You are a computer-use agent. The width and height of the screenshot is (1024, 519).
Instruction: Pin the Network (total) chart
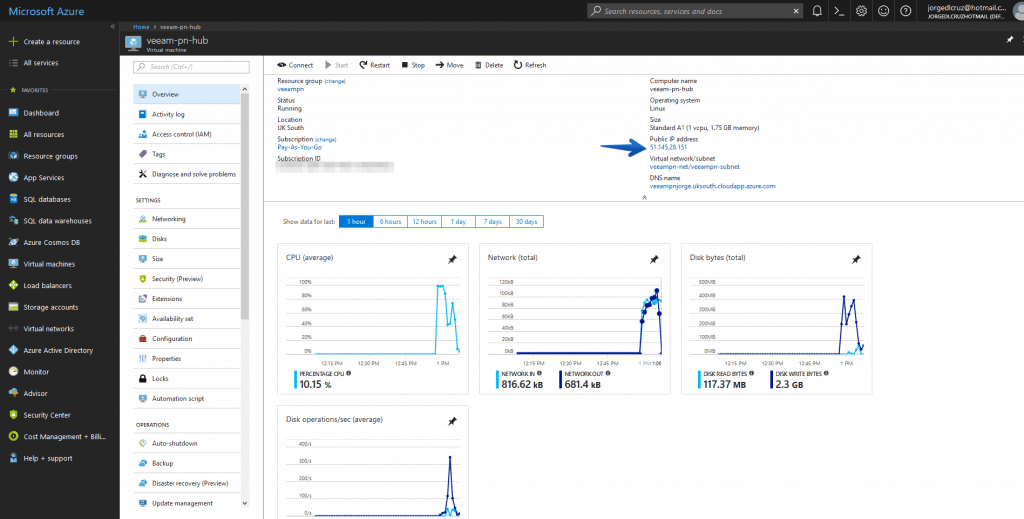pyautogui.click(x=654, y=259)
